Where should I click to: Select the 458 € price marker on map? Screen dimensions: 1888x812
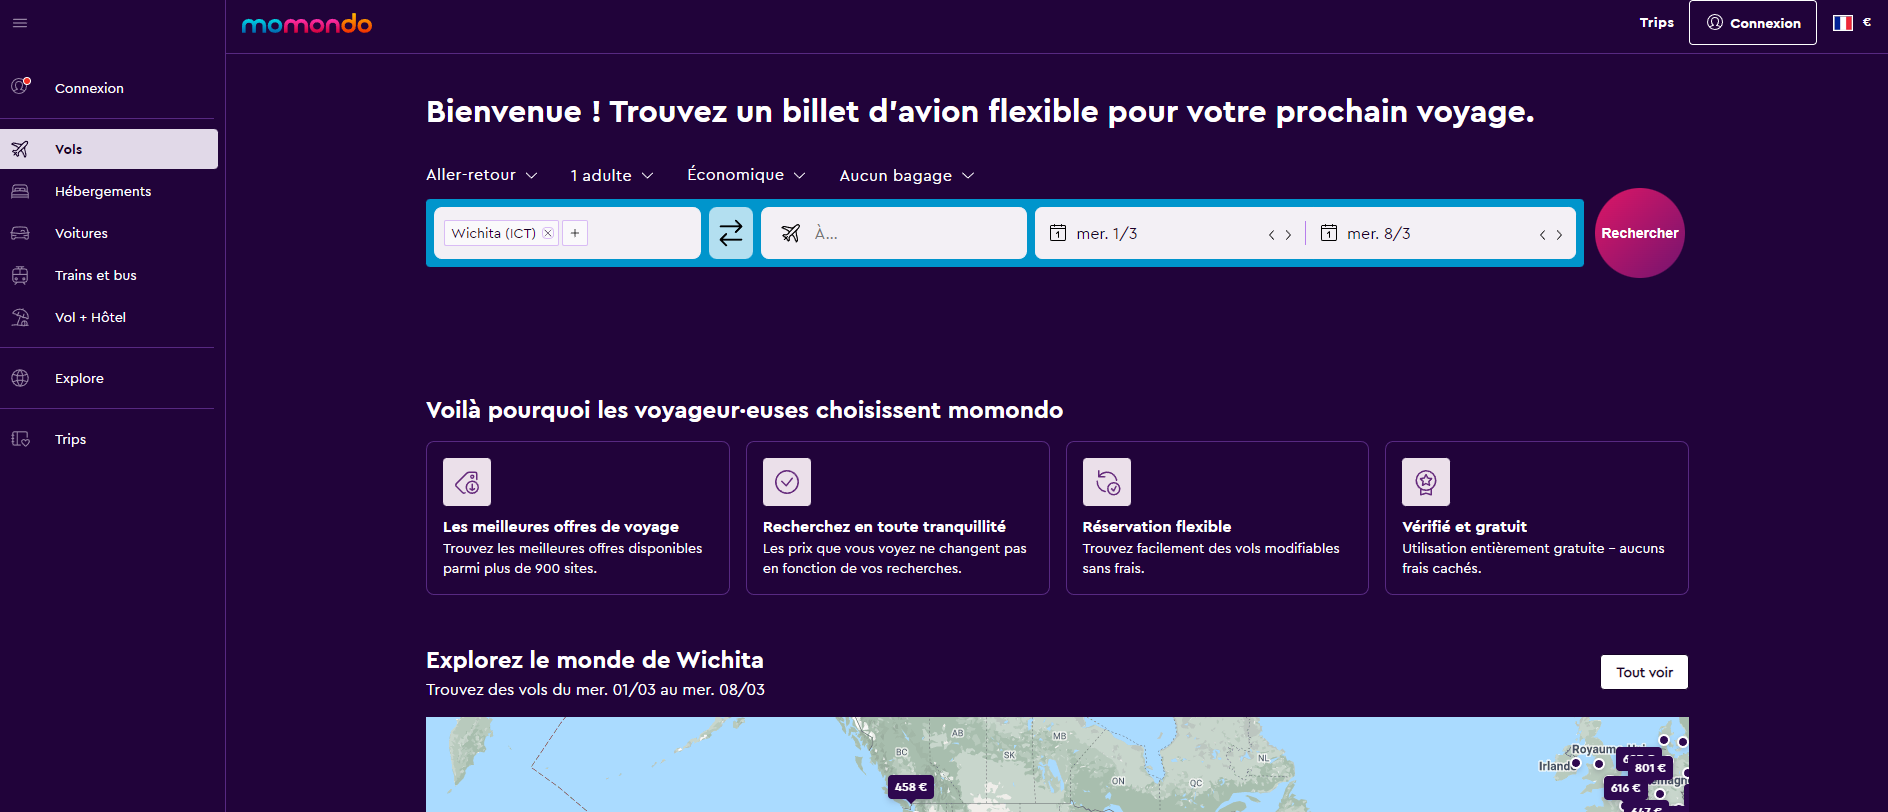coord(911,787)
